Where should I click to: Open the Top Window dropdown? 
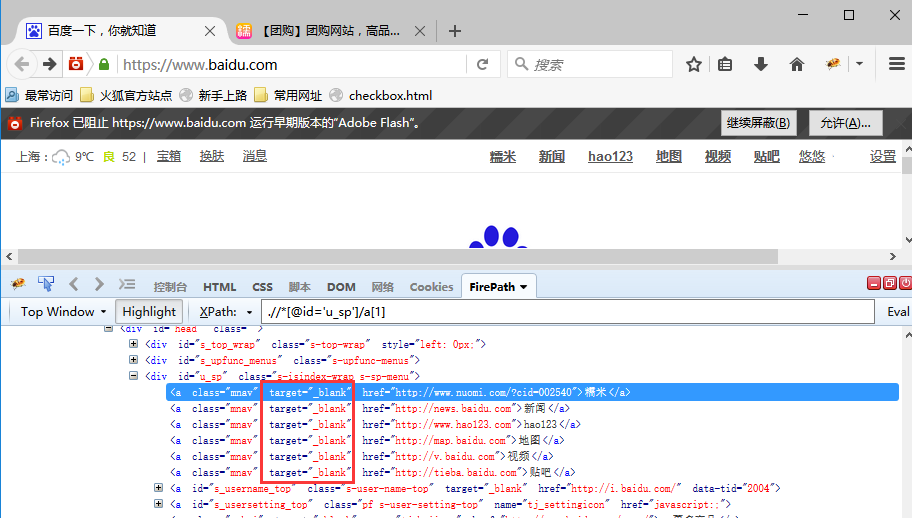point(62,312)
